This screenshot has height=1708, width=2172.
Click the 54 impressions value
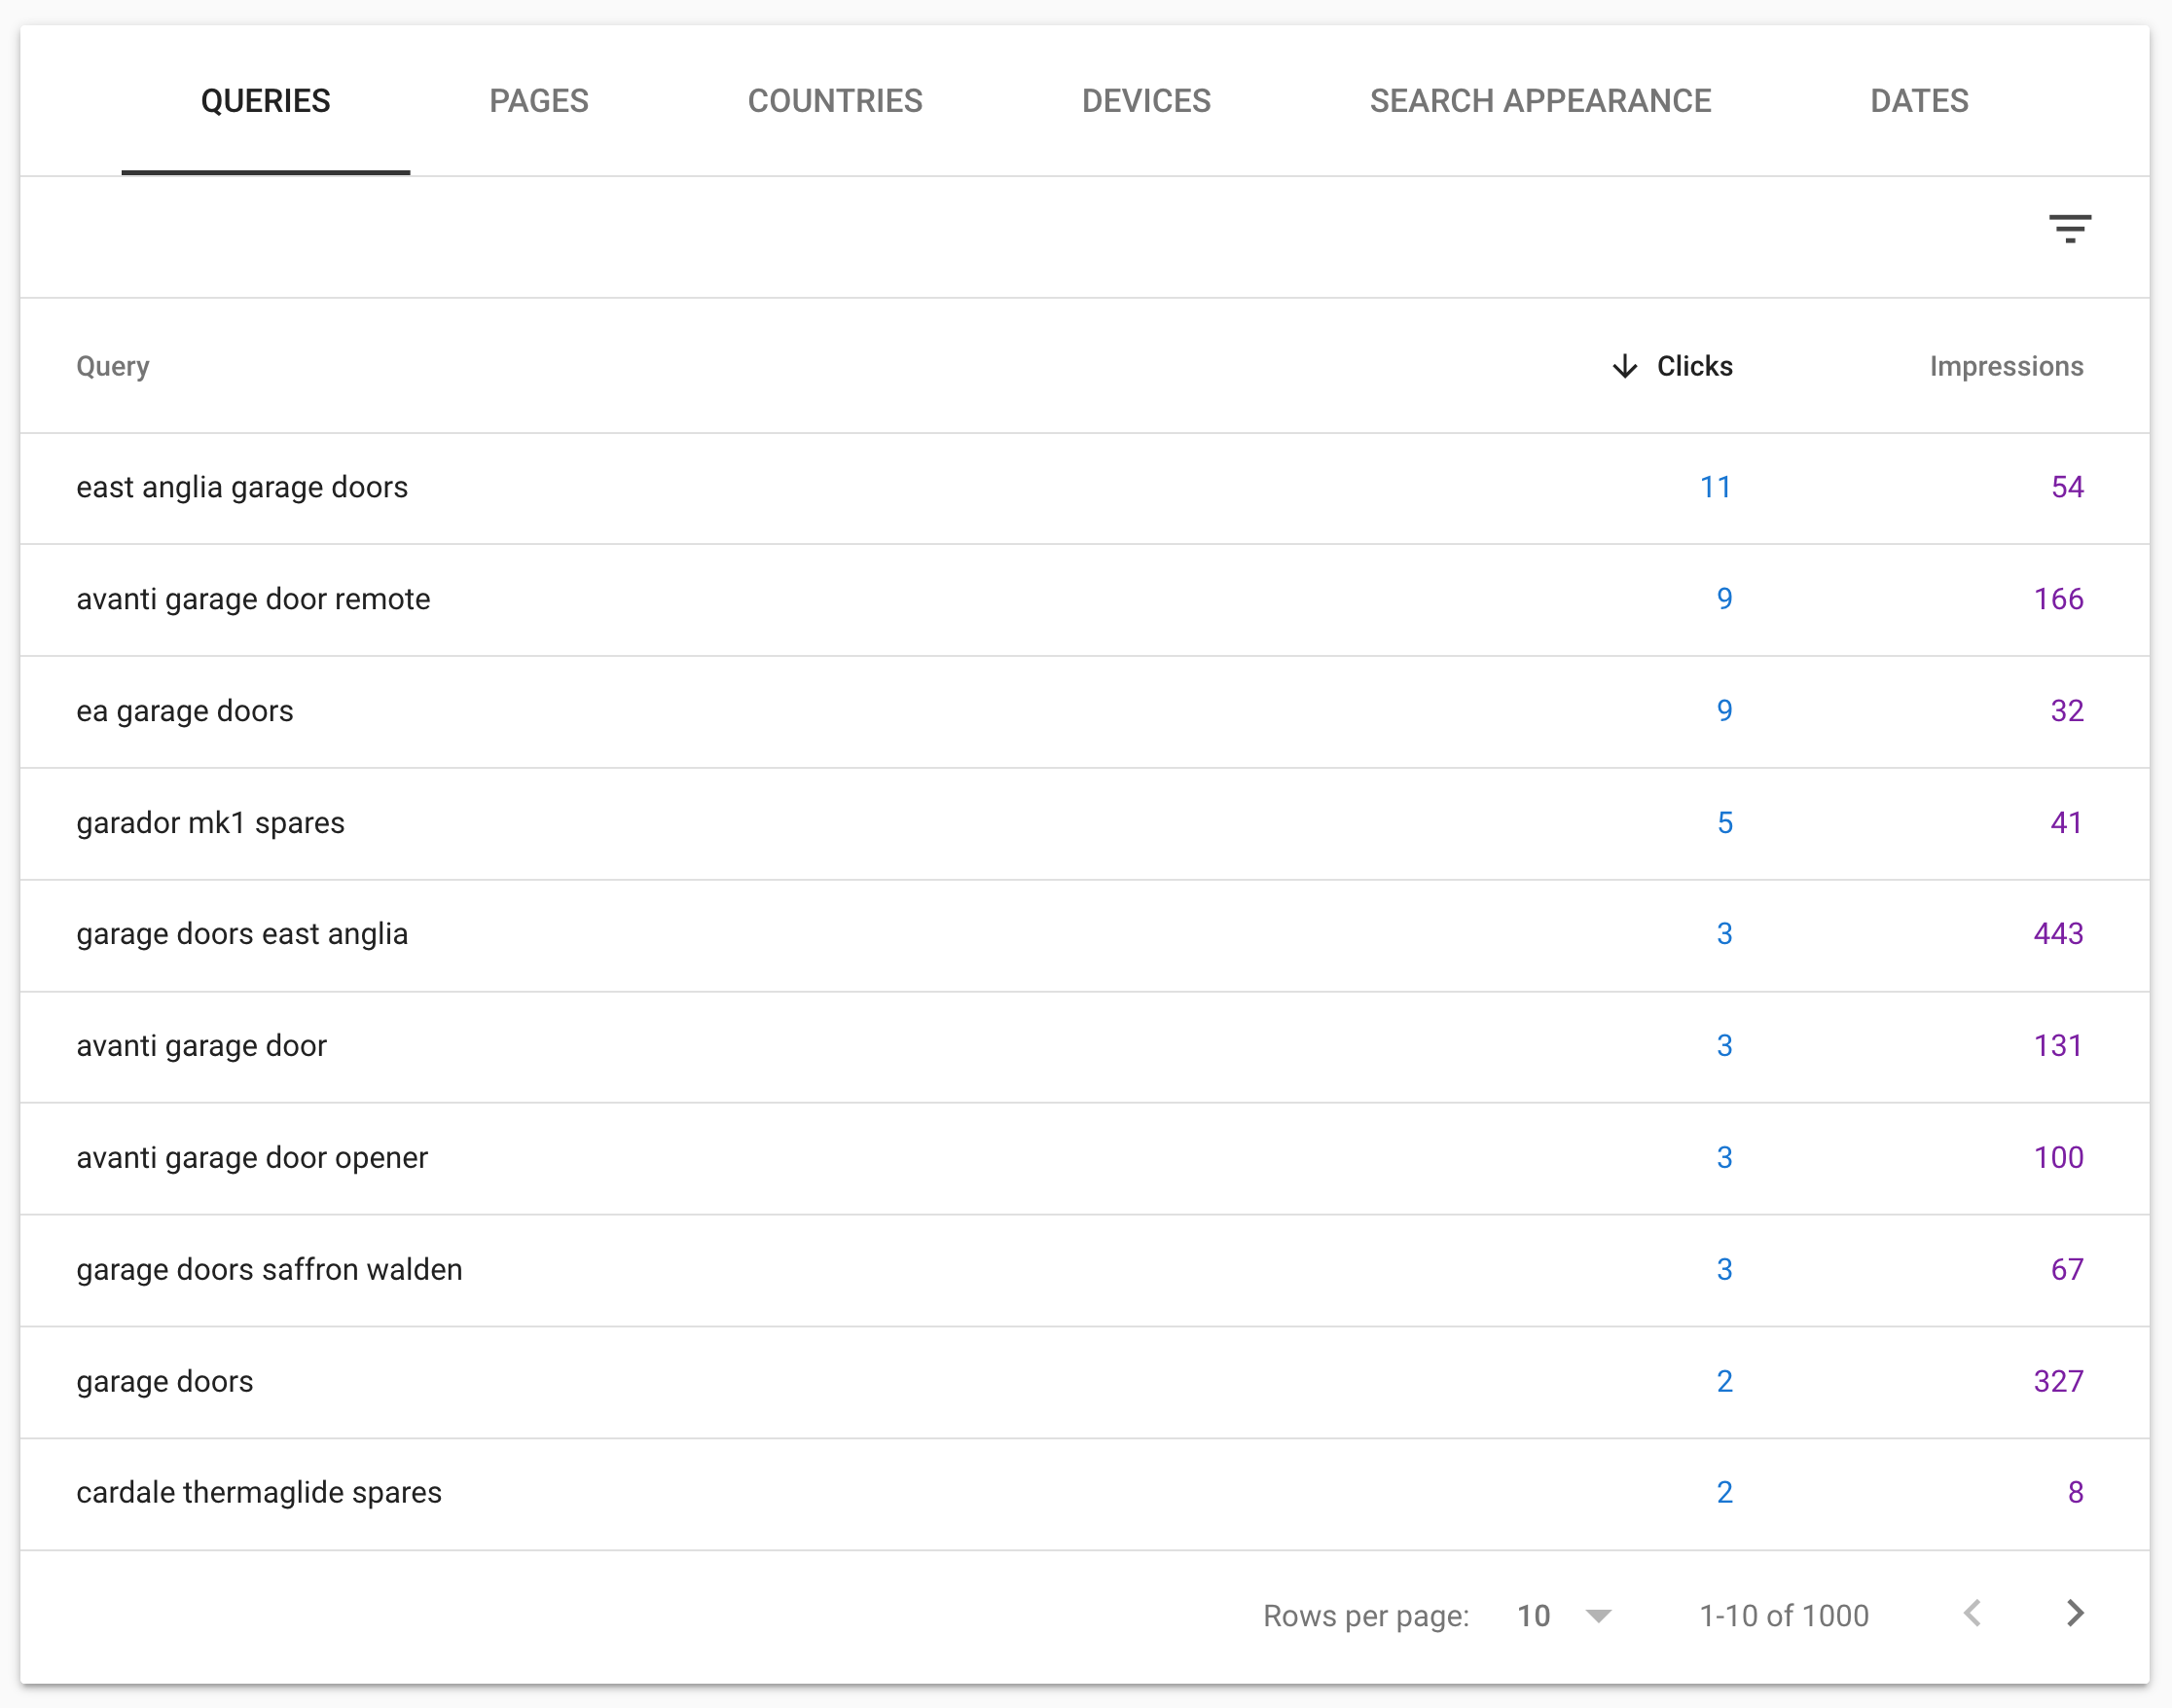(x=2067, y=487)
